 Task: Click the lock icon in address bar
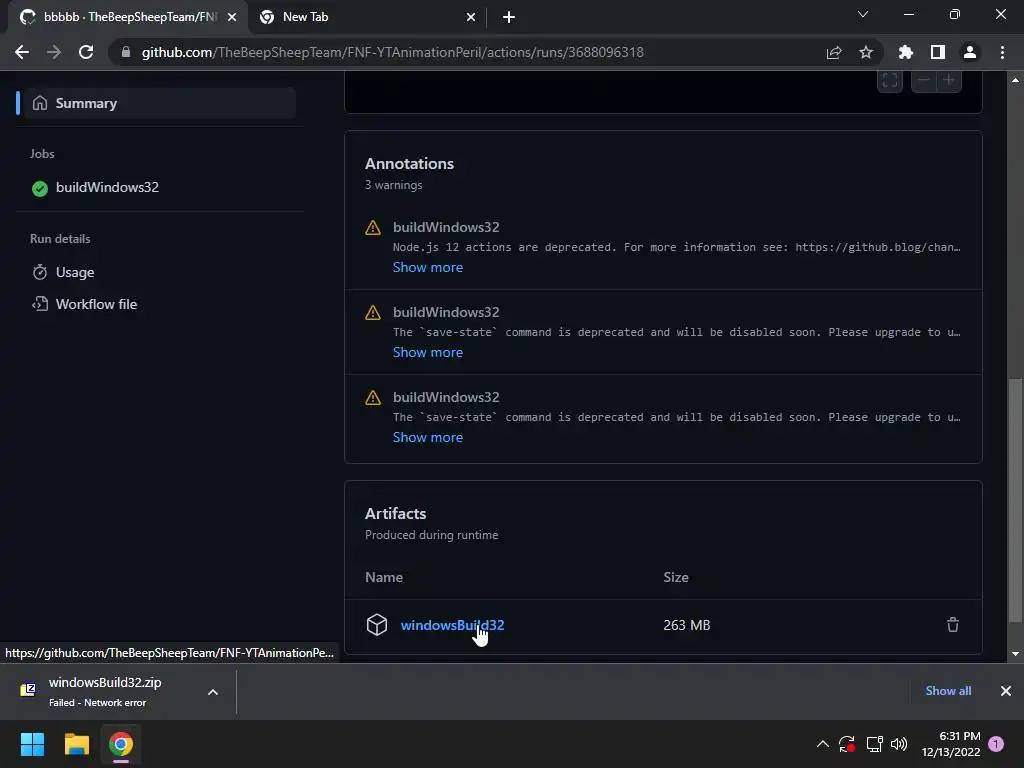(126, 52)
